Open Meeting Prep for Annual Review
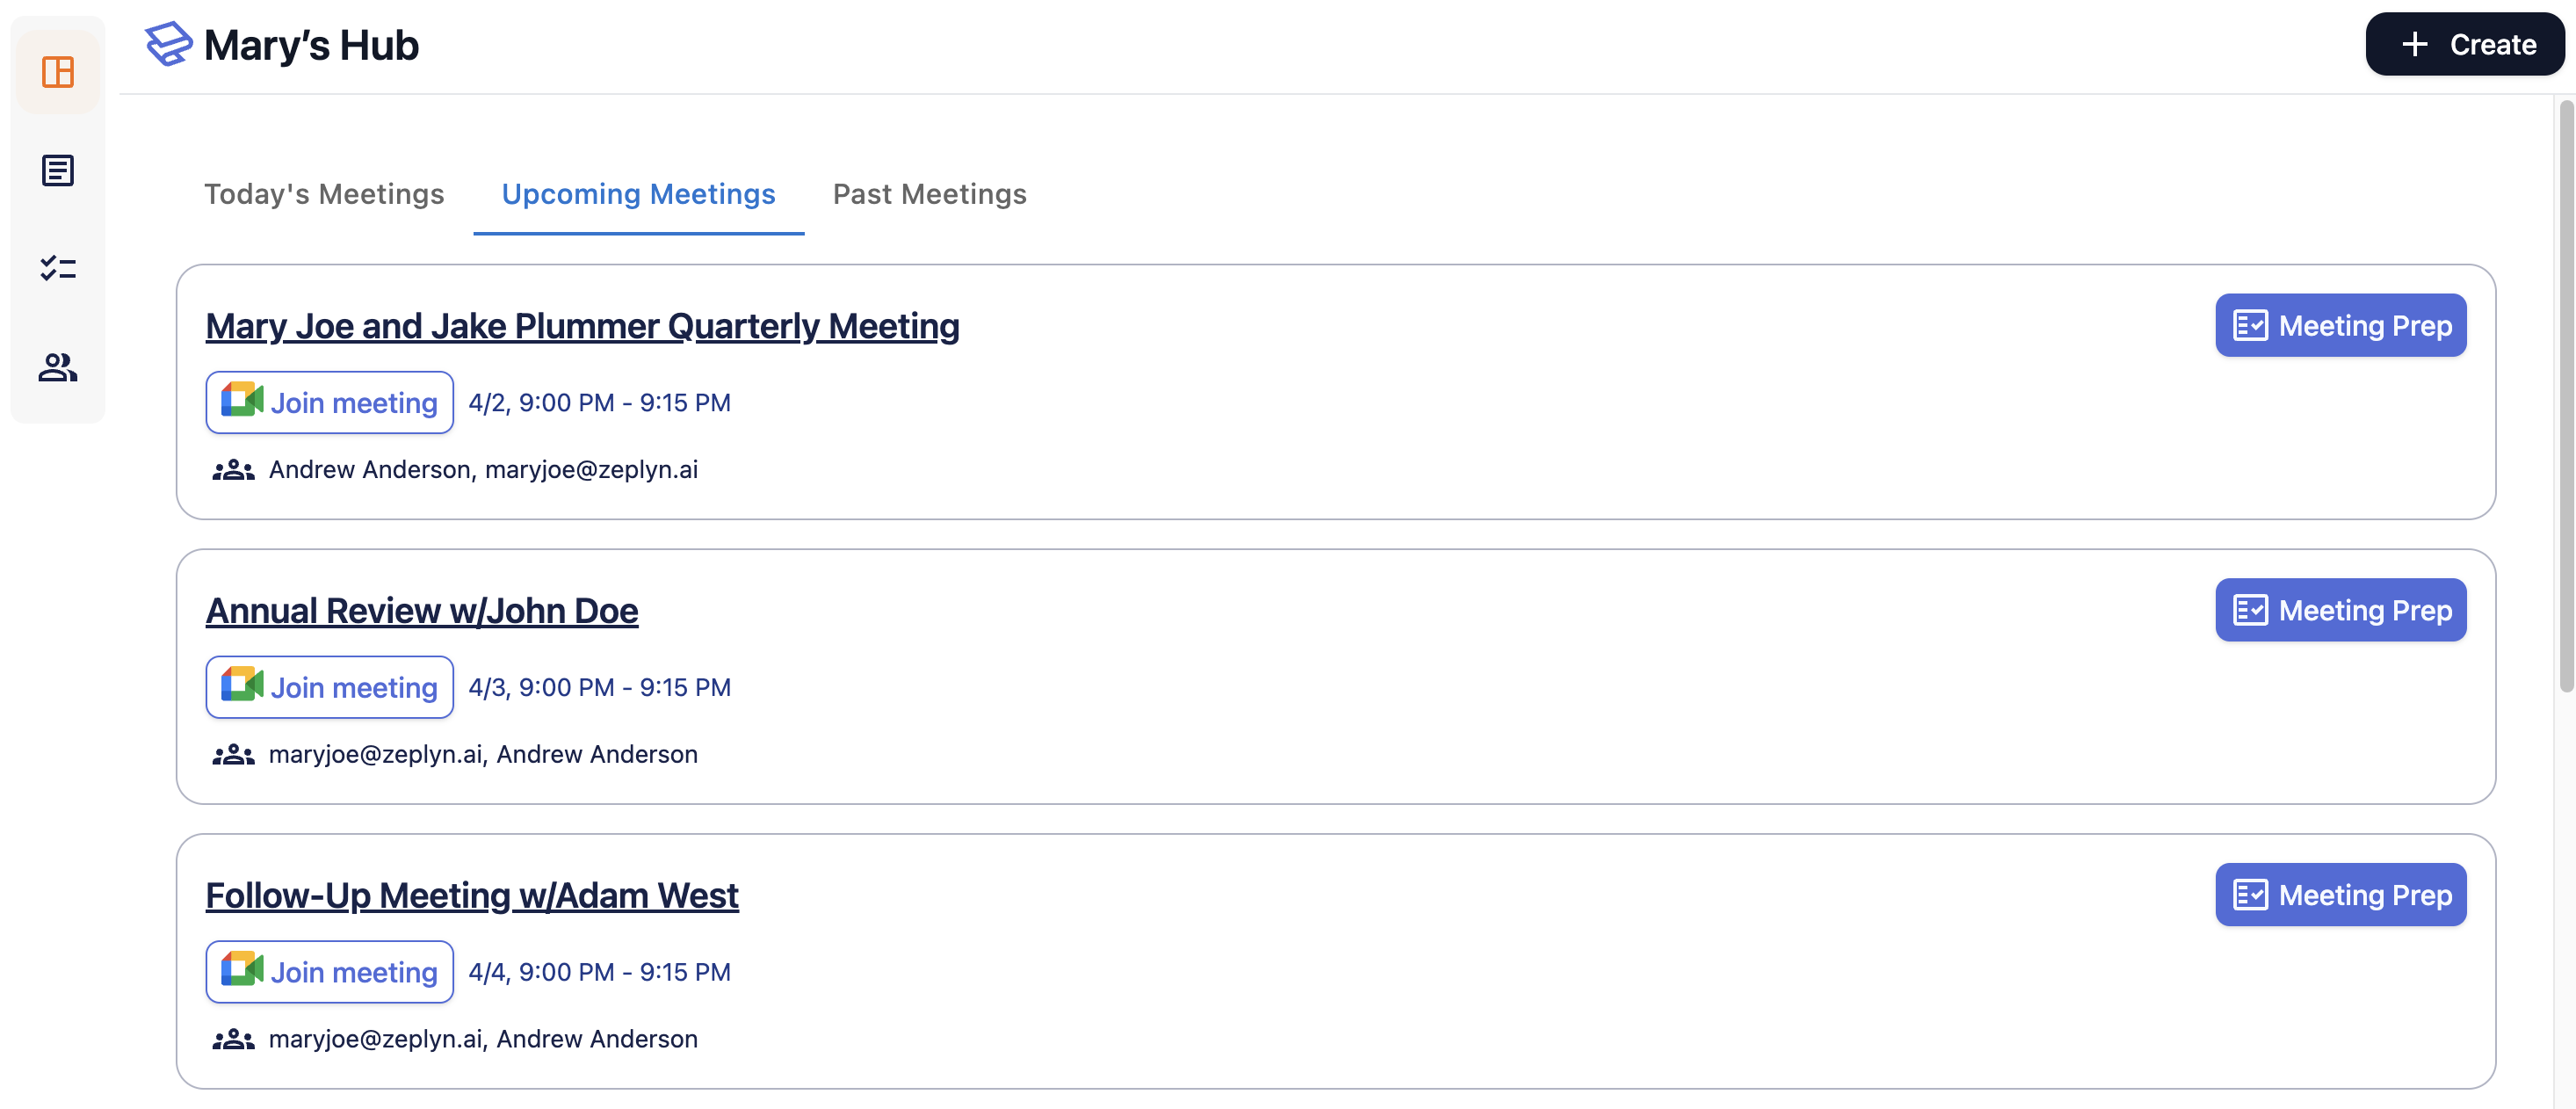Image resolution: width=2576 pixels, height=1109 pixels. tap(2340, 611)
